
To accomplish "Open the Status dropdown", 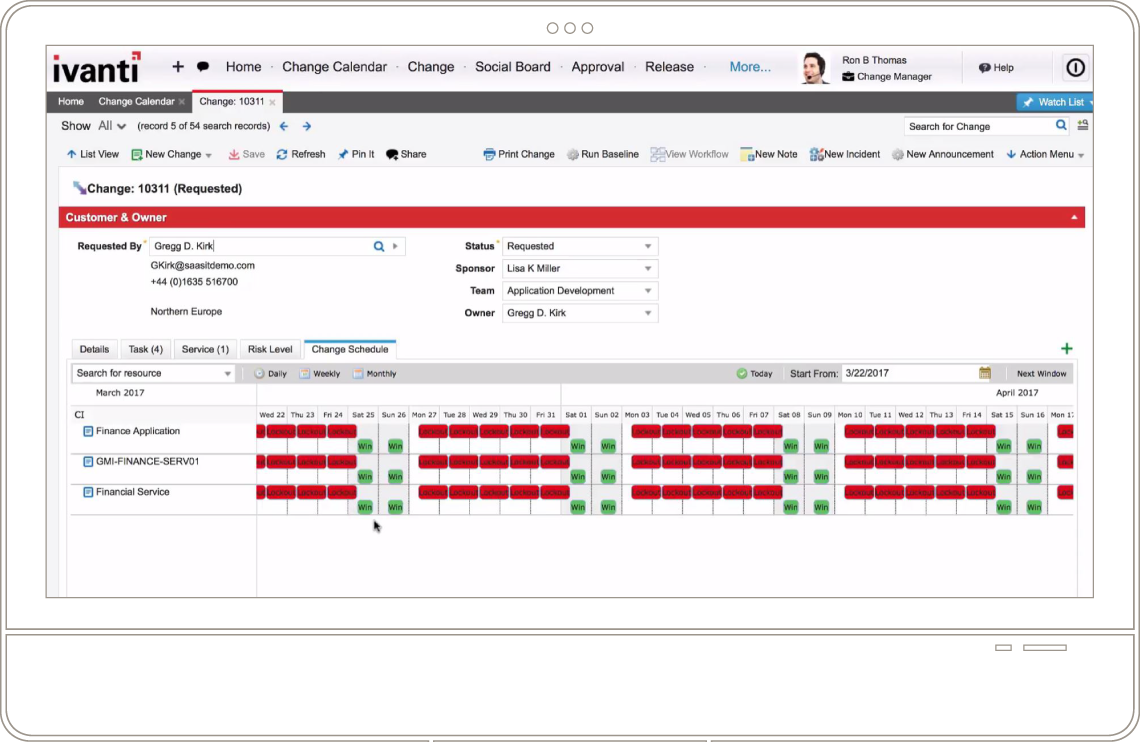I will 648,246.
